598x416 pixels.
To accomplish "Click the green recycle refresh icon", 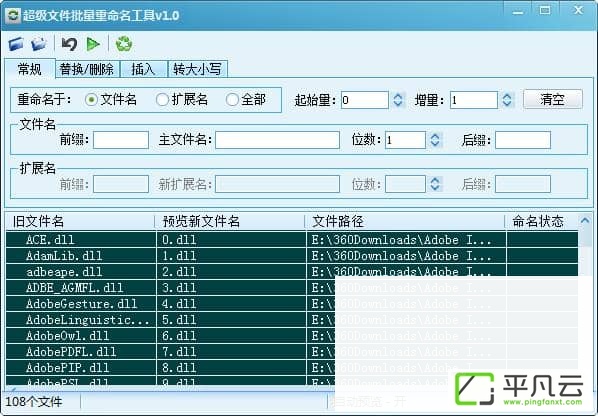I will (124, 44).
